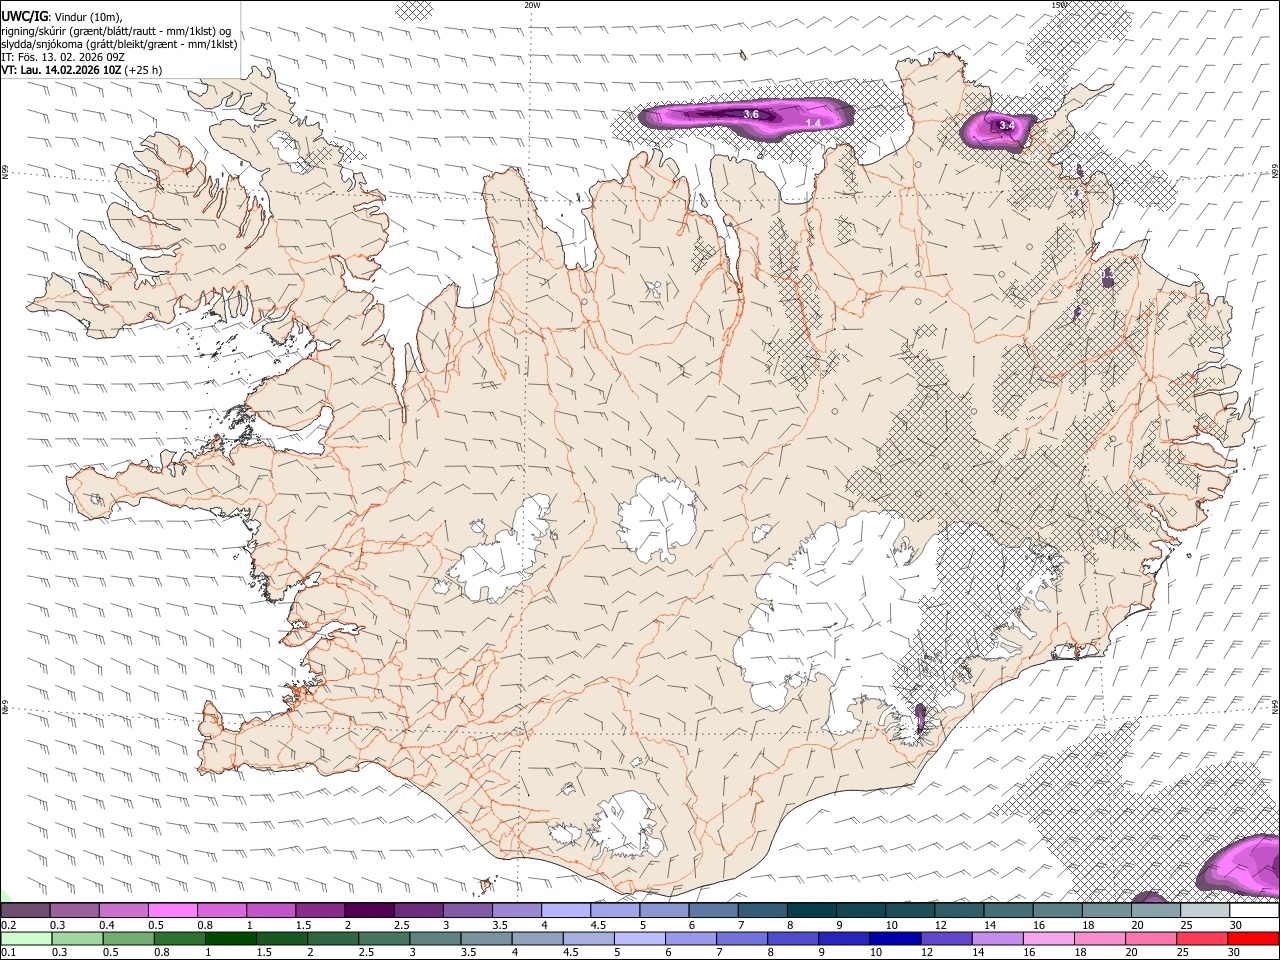
Task: Click the white top-row swatch labeled 30
Action: click(1254, 911)
